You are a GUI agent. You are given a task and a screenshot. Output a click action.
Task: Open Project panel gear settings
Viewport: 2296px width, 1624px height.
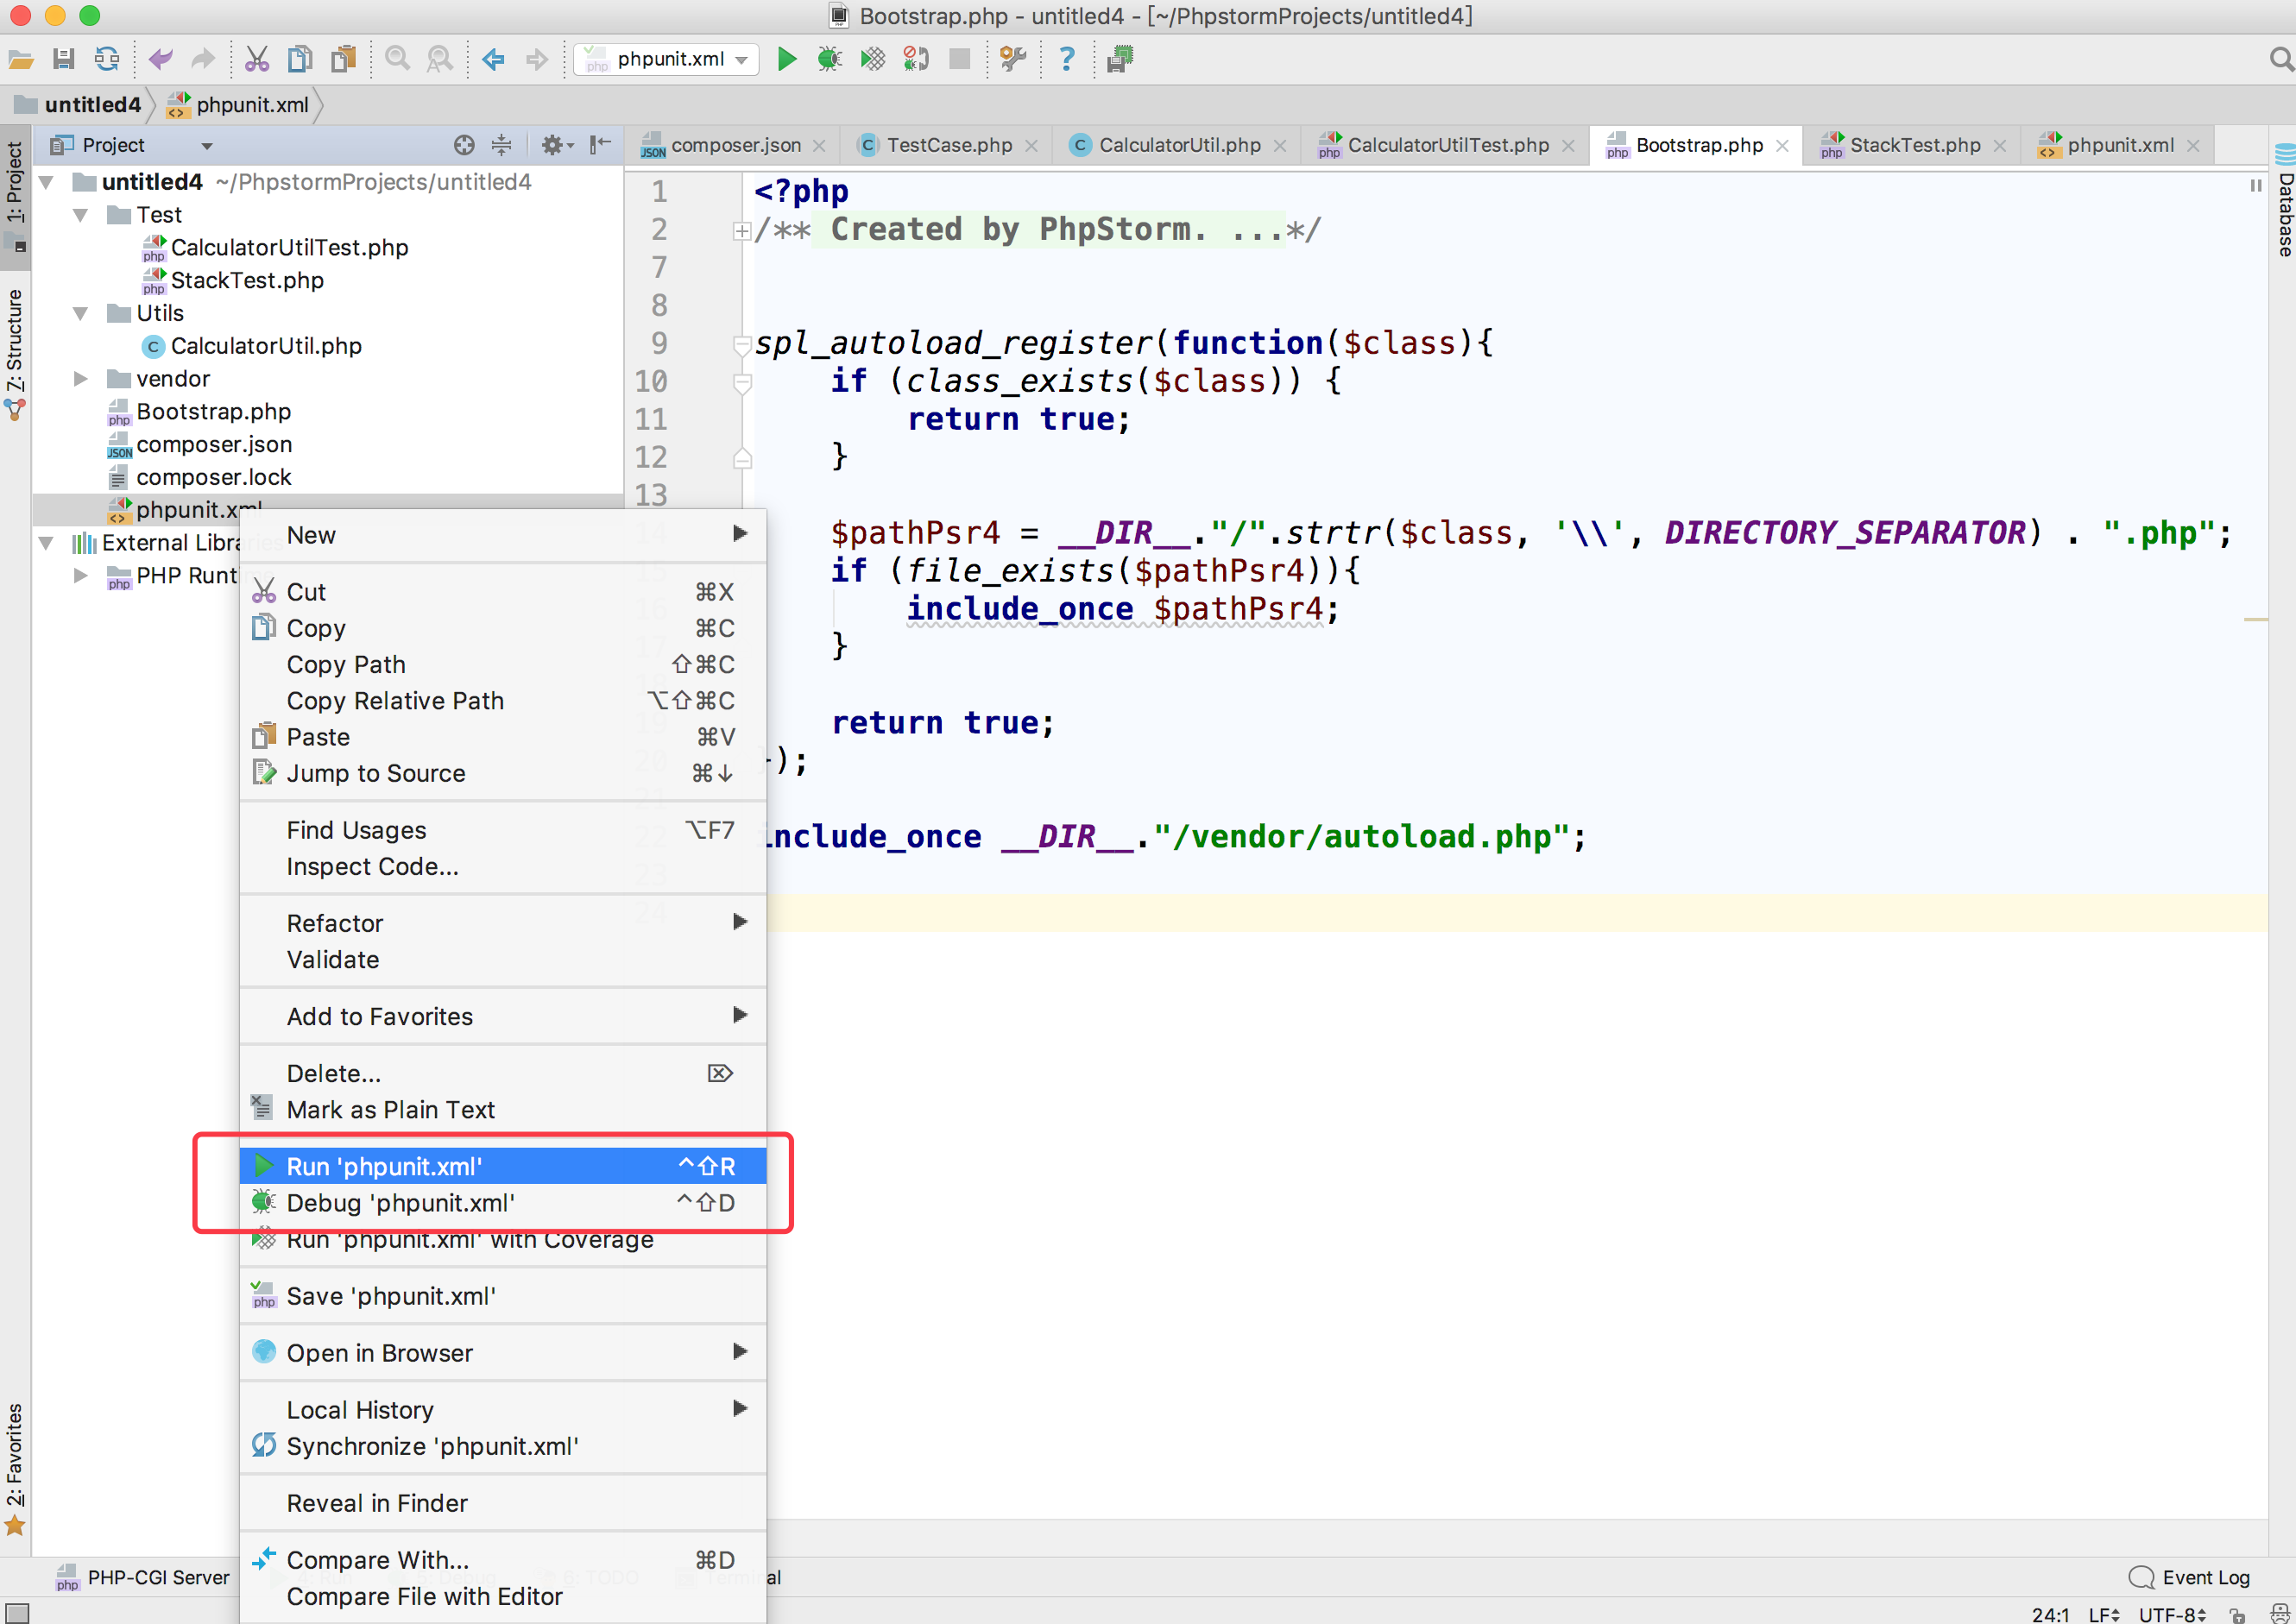point(557,145)
